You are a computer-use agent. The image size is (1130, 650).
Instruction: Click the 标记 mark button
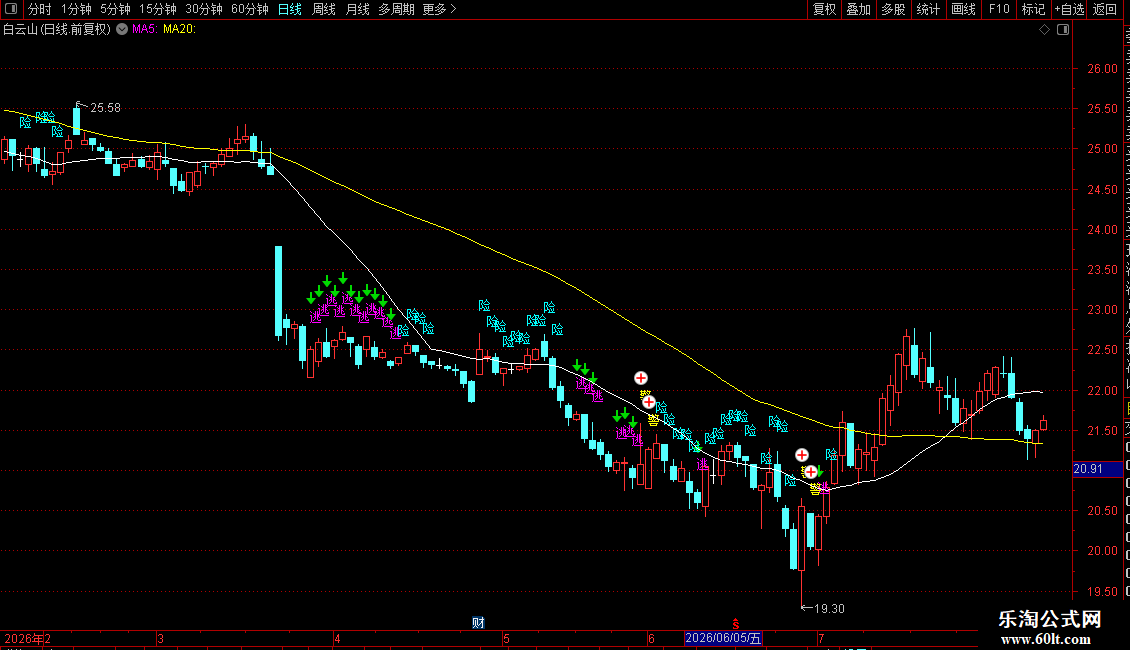[x=1033, y=9]
